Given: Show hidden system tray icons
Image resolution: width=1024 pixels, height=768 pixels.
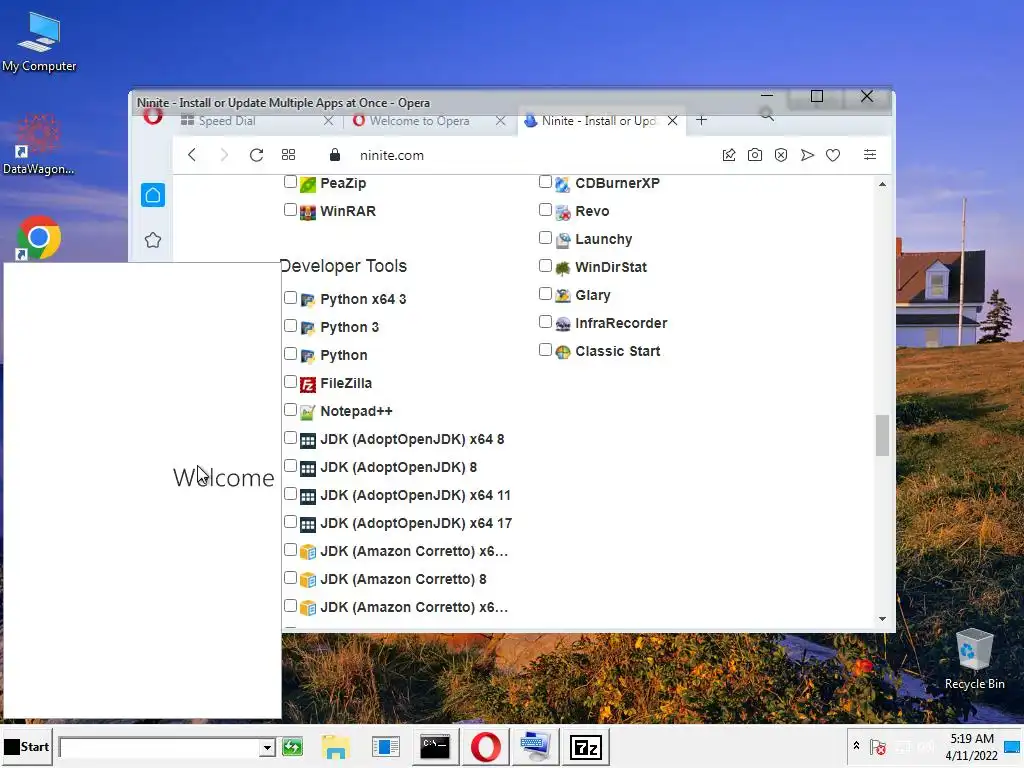Looking at the screenshot, I should 856,746.
